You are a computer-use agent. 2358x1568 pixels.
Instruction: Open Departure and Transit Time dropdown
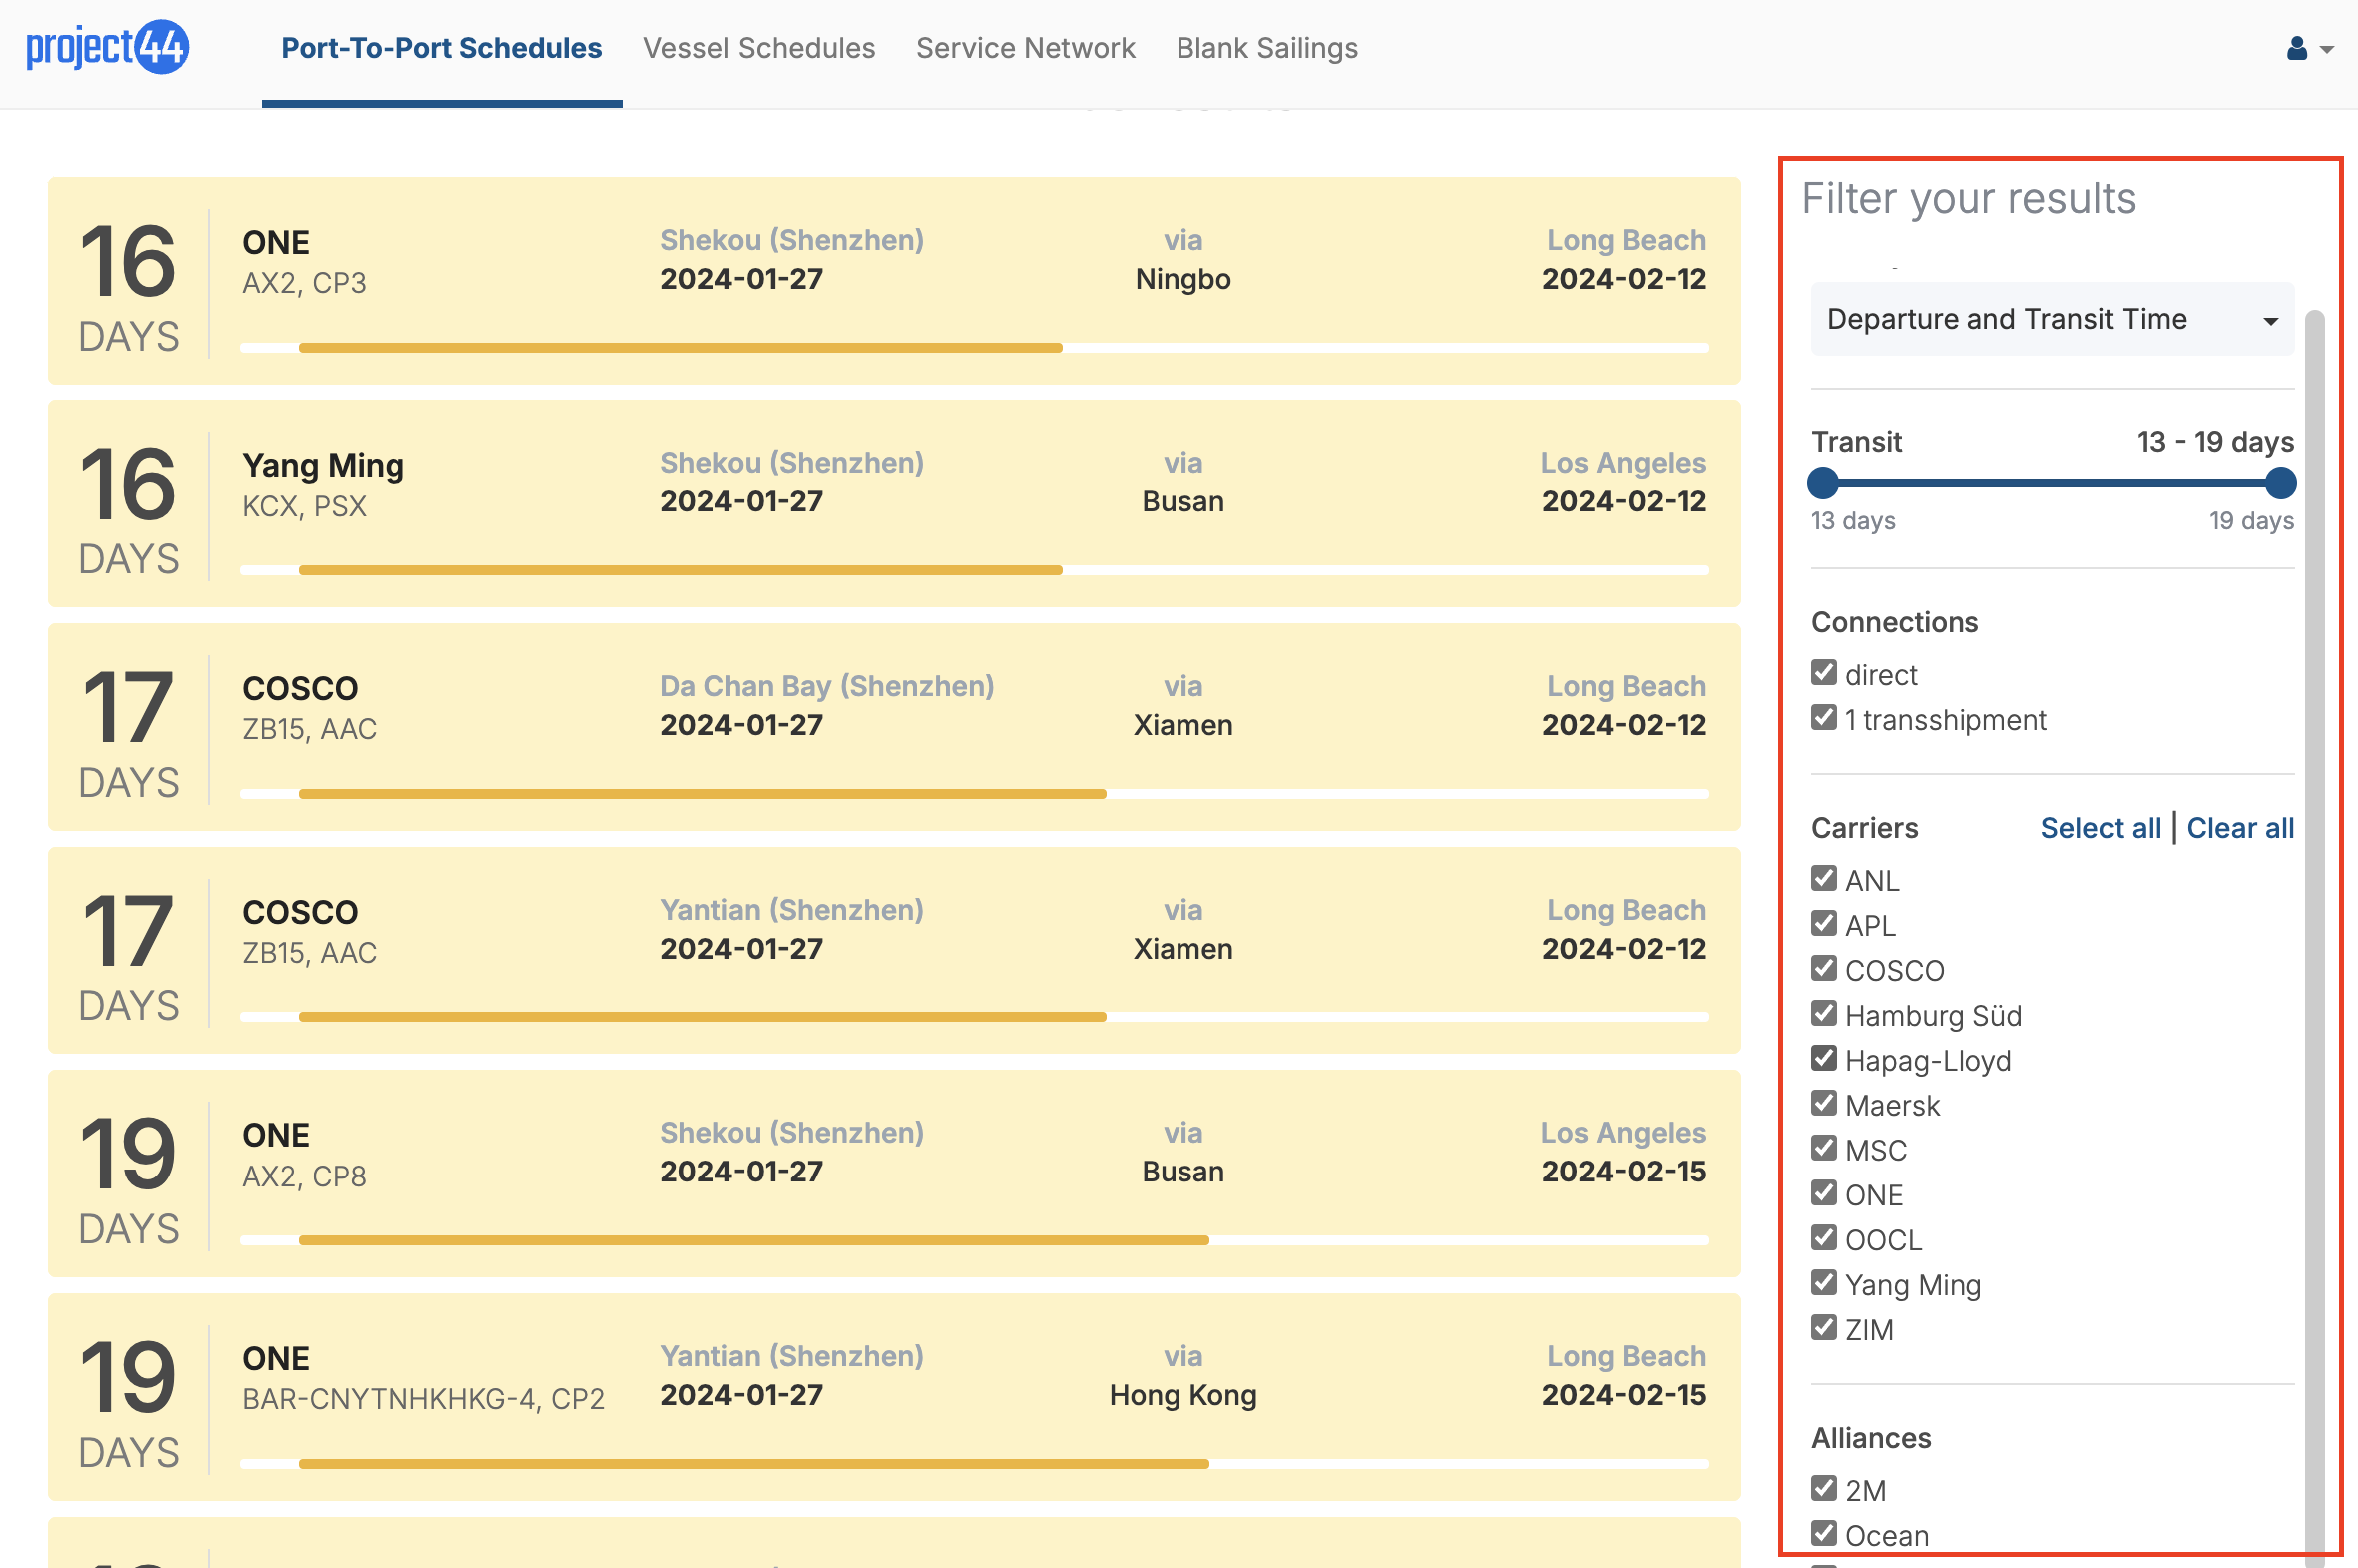coord(2051,319)
